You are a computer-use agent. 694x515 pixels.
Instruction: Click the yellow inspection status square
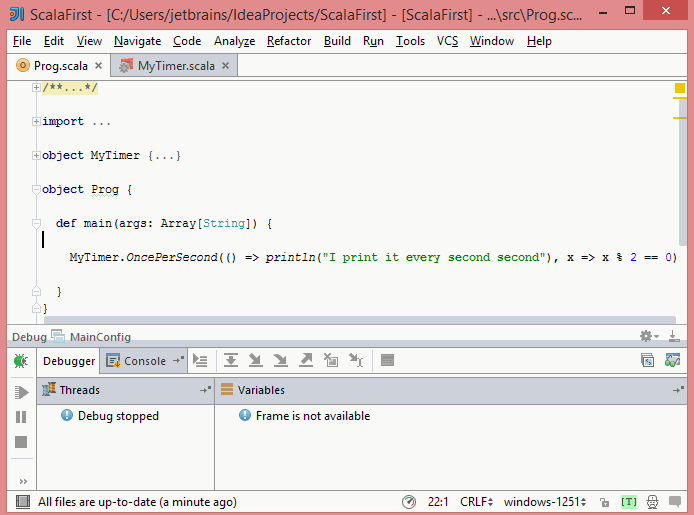(x=679, y=88)
